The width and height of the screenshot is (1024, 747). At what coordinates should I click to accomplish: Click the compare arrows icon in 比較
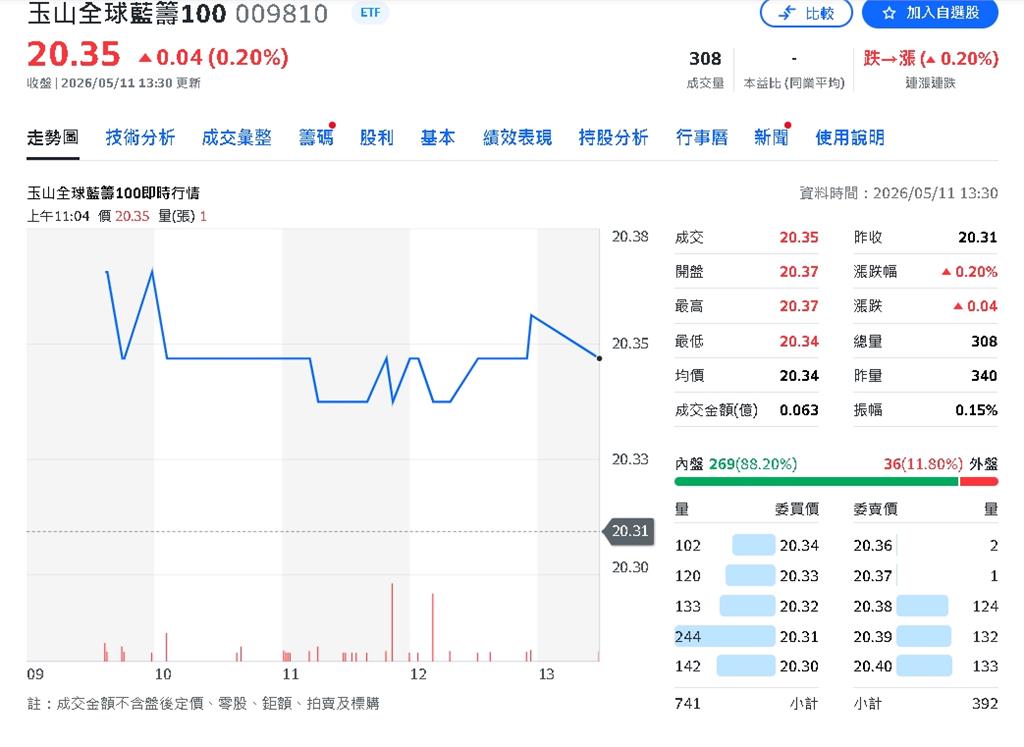pos(788,13)
